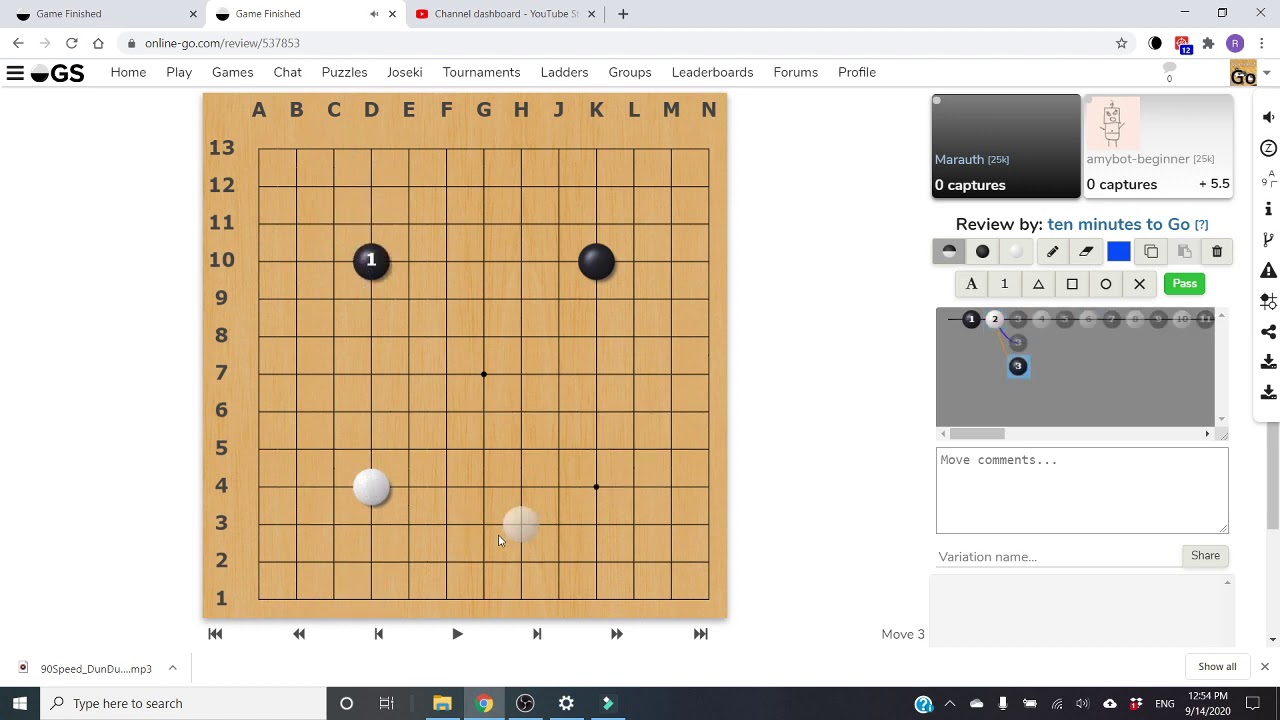Open the Play menu item
The image size is (1280, 720).
pyautogui.click(x=179, y=72)
